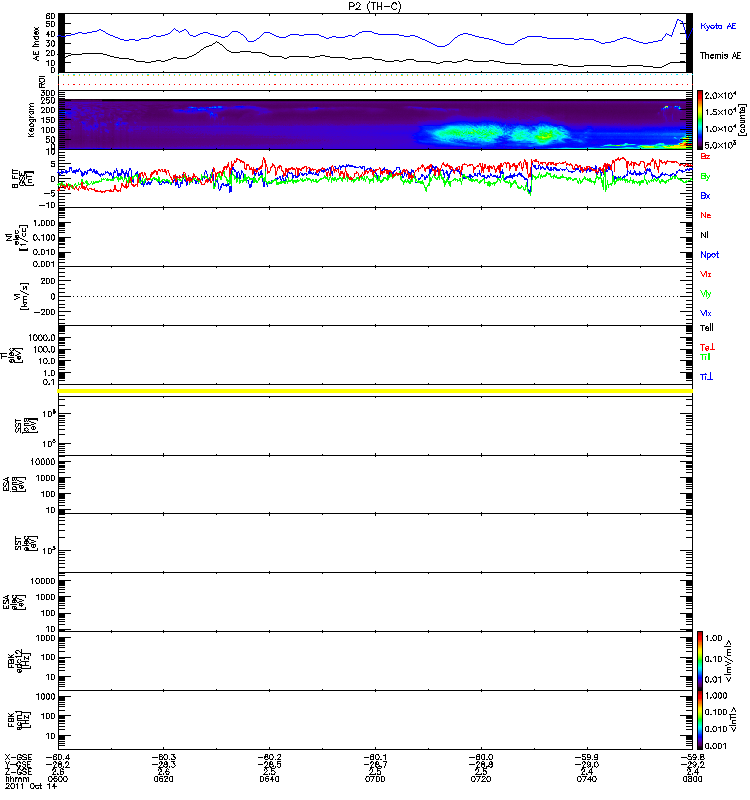The image size is (750, 800).
Task: Click the "AE Index" axis label
Action: click(36, 44)
